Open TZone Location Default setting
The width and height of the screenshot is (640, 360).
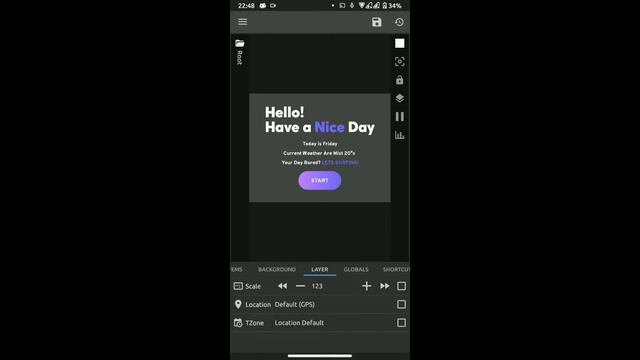299,323
